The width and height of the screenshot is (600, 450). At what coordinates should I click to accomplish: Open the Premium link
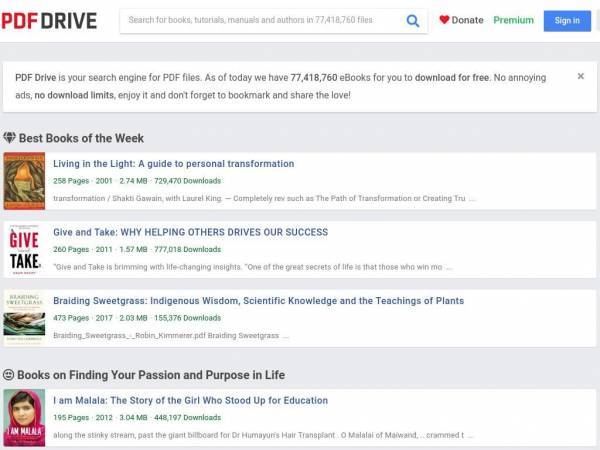[513, 20]
